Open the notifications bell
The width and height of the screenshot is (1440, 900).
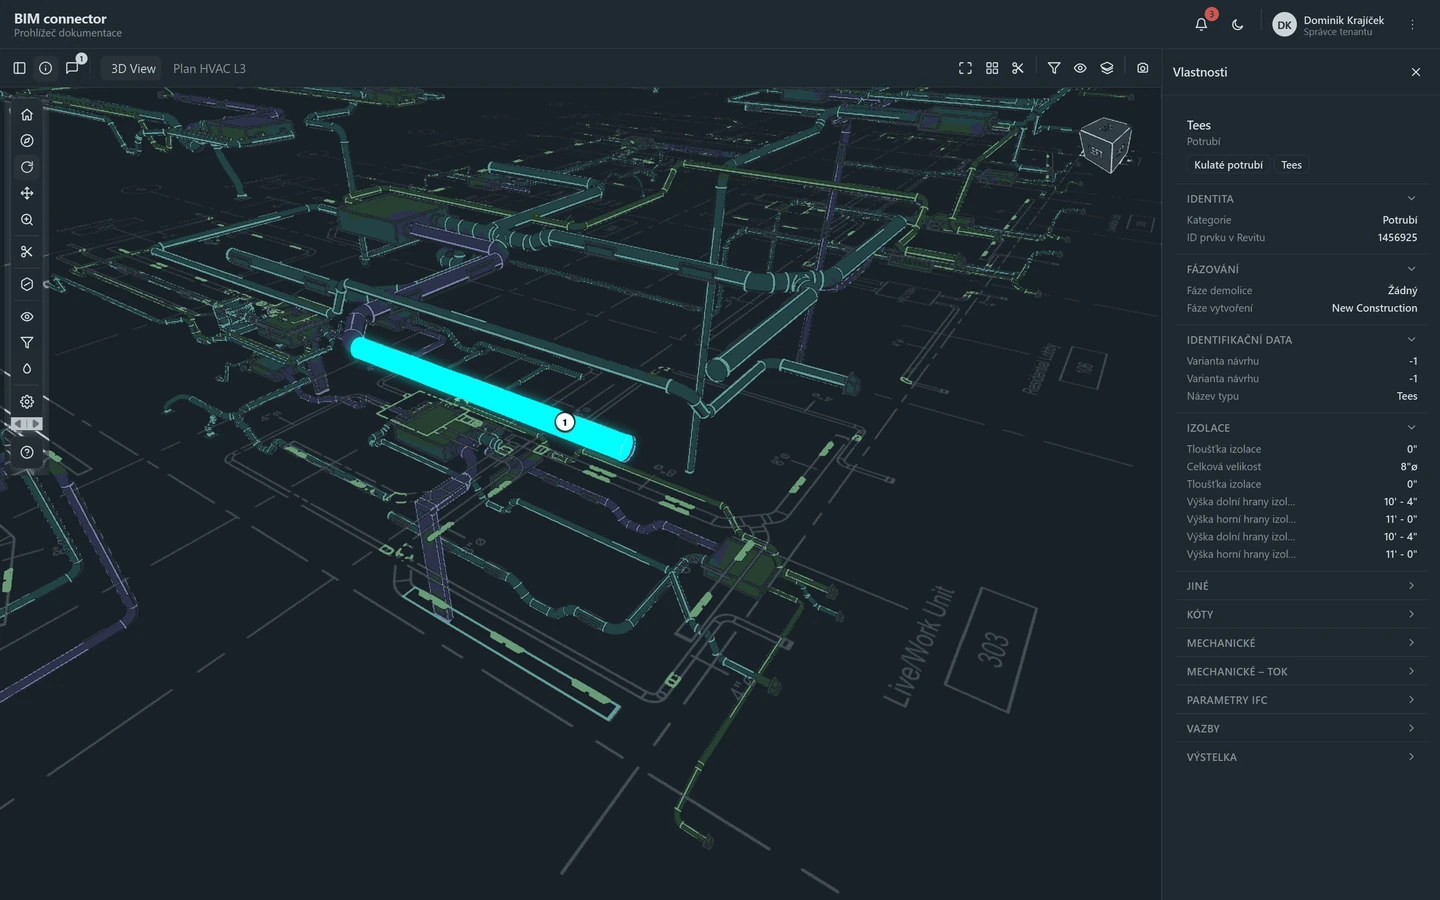click(1202, 24)
